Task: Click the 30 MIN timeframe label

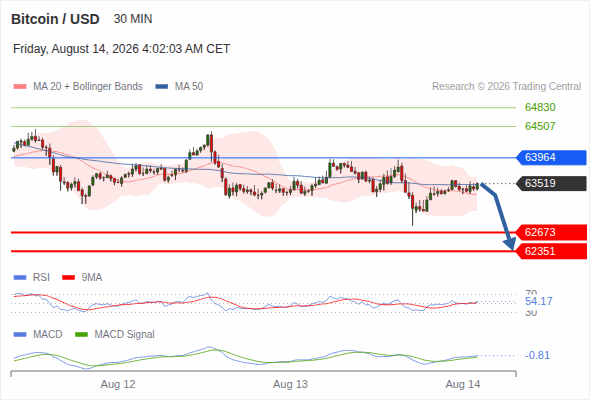Action: (x=133, y=19)
